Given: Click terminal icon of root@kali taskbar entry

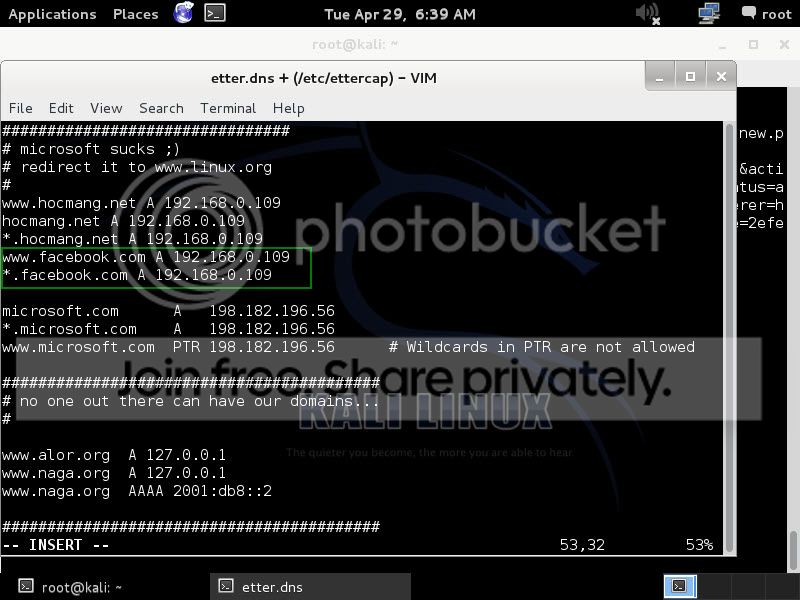Looking at the screenshot, I should coord(26,587).
